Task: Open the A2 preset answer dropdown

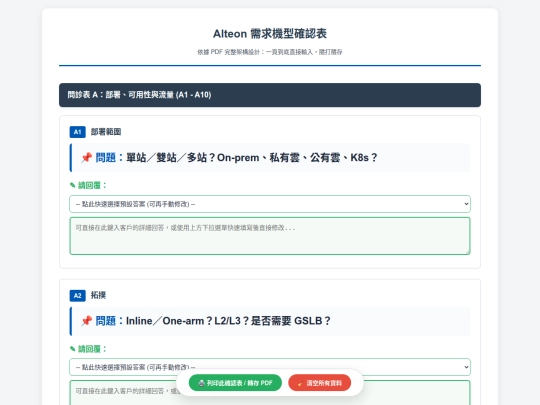Action: [x=270, y=367]
